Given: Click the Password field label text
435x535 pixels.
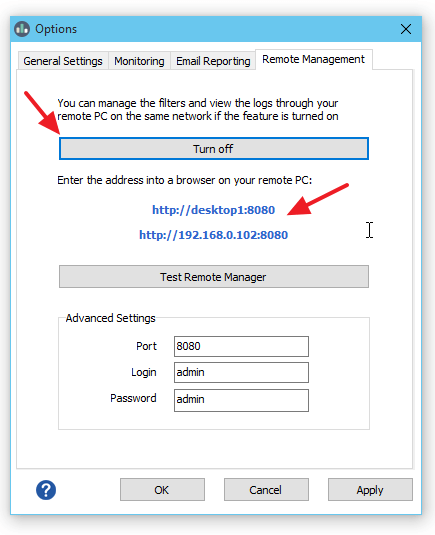Looking at the screenshot, I should coord(133,398).
